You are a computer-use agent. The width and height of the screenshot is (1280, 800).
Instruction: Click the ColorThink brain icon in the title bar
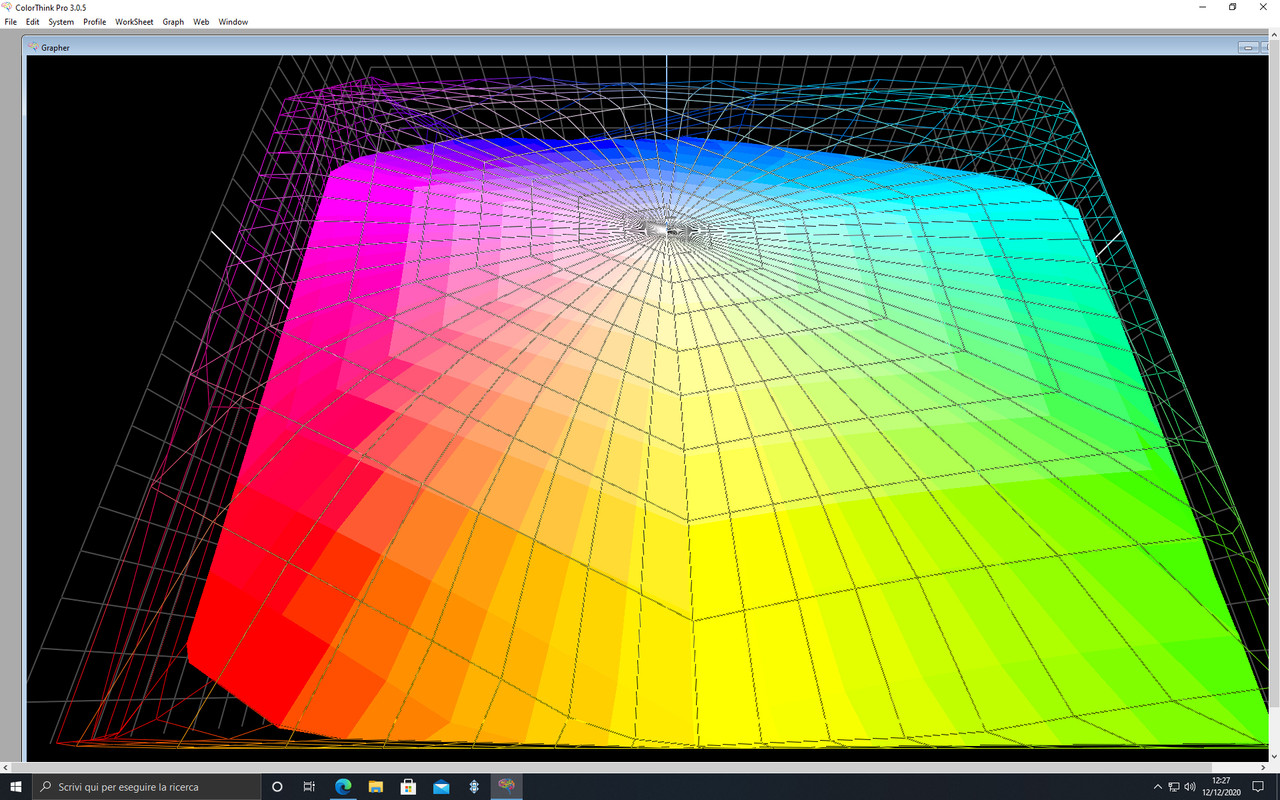click(x=8, y=7)
